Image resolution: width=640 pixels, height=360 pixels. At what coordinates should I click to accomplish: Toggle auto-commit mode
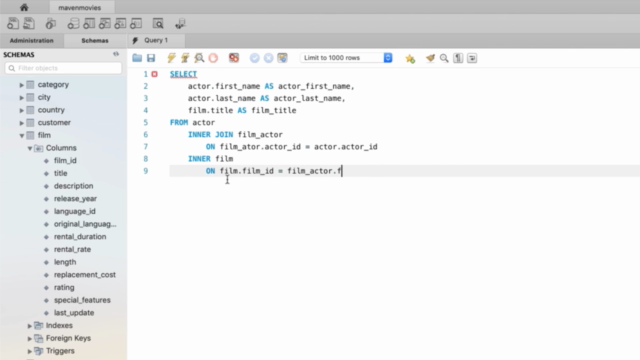click(282, 58)
